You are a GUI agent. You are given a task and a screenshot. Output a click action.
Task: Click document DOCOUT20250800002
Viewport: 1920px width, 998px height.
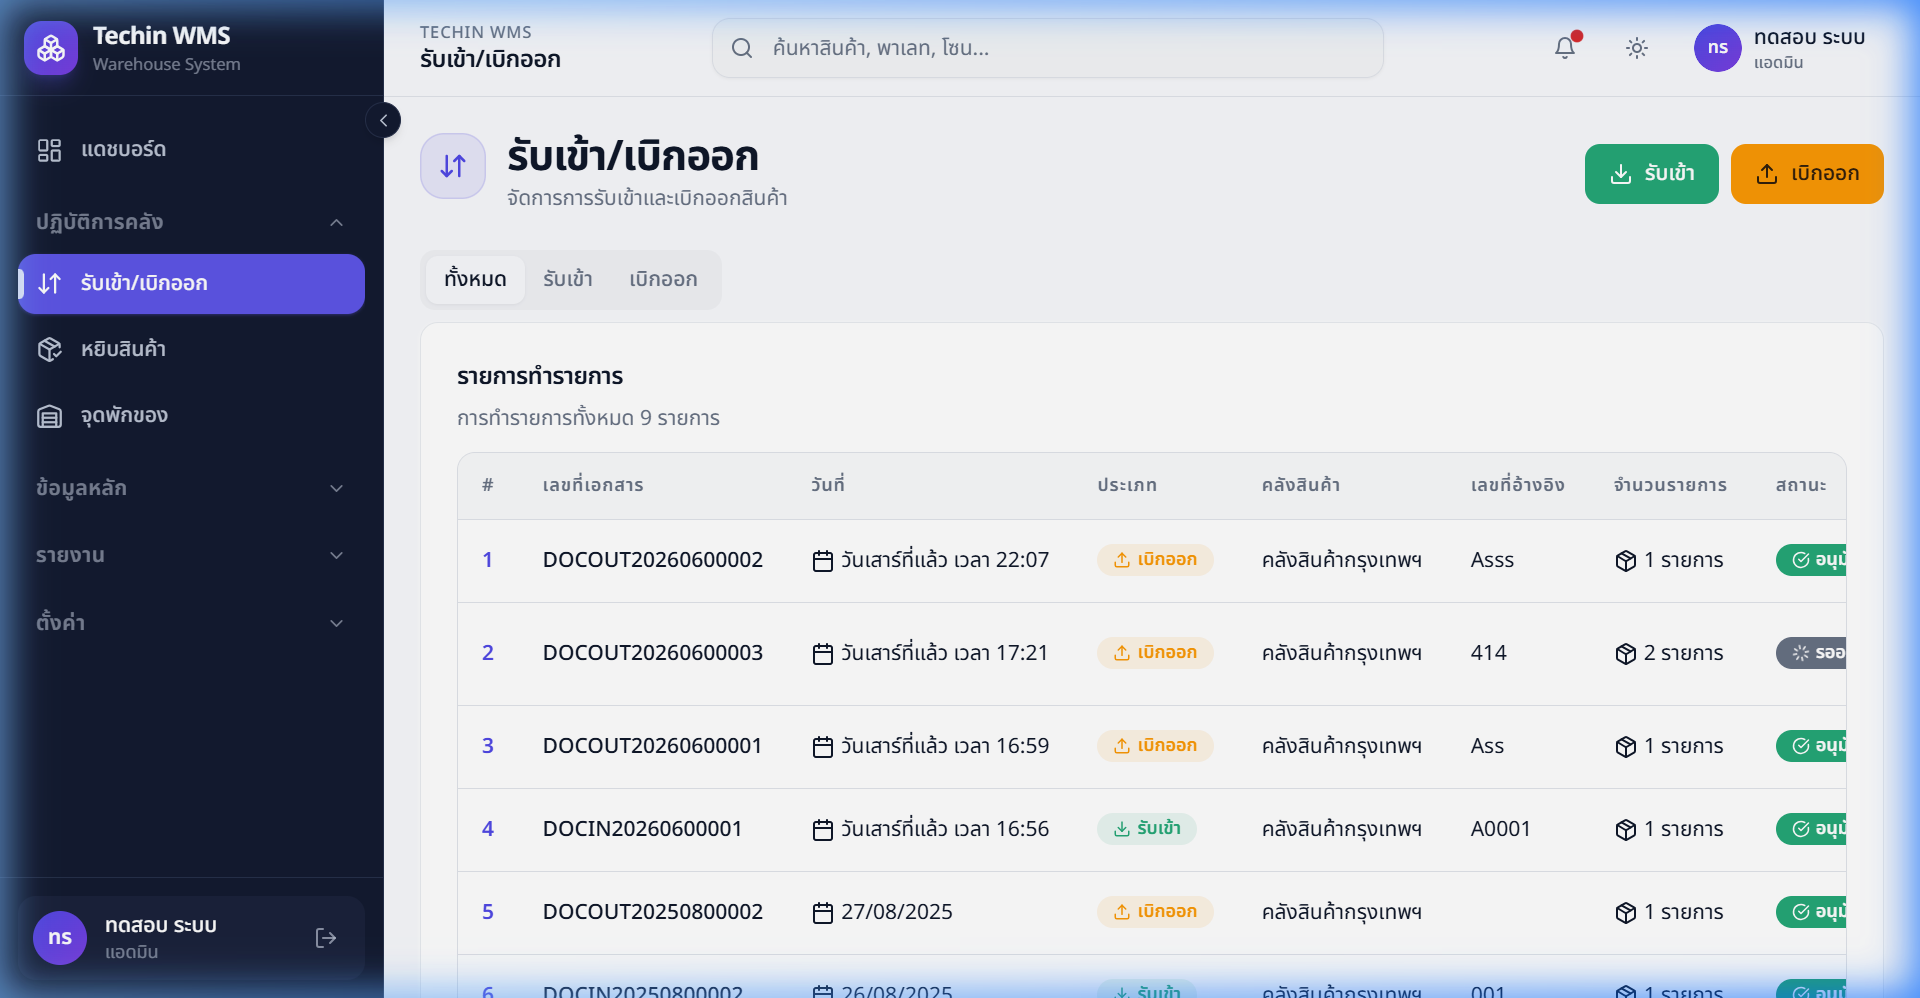[x=653, y=912]
